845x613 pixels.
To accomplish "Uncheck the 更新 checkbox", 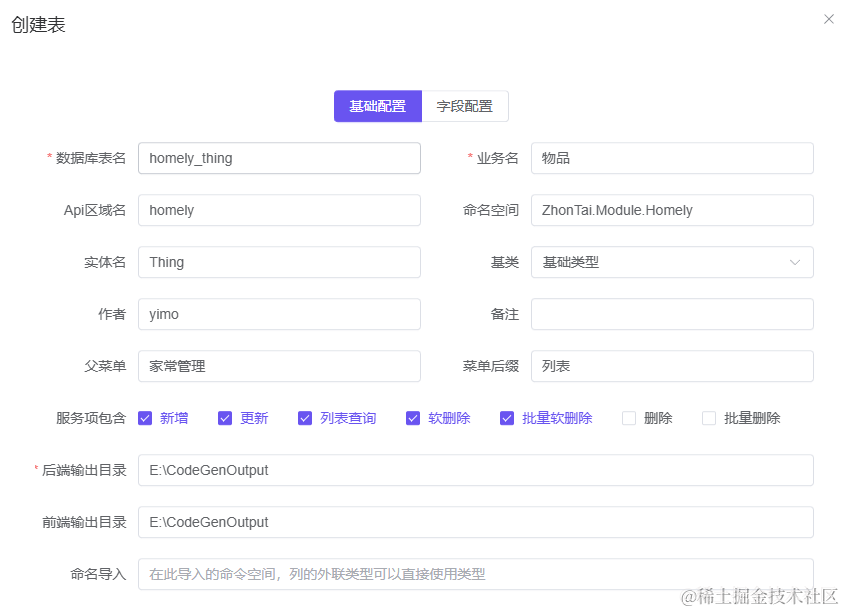I will click(225, 418).
